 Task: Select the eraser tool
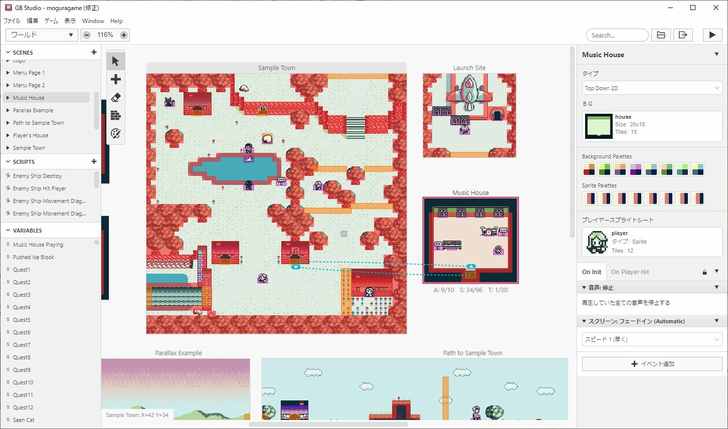pyautogui.click(x=116, y=97)
